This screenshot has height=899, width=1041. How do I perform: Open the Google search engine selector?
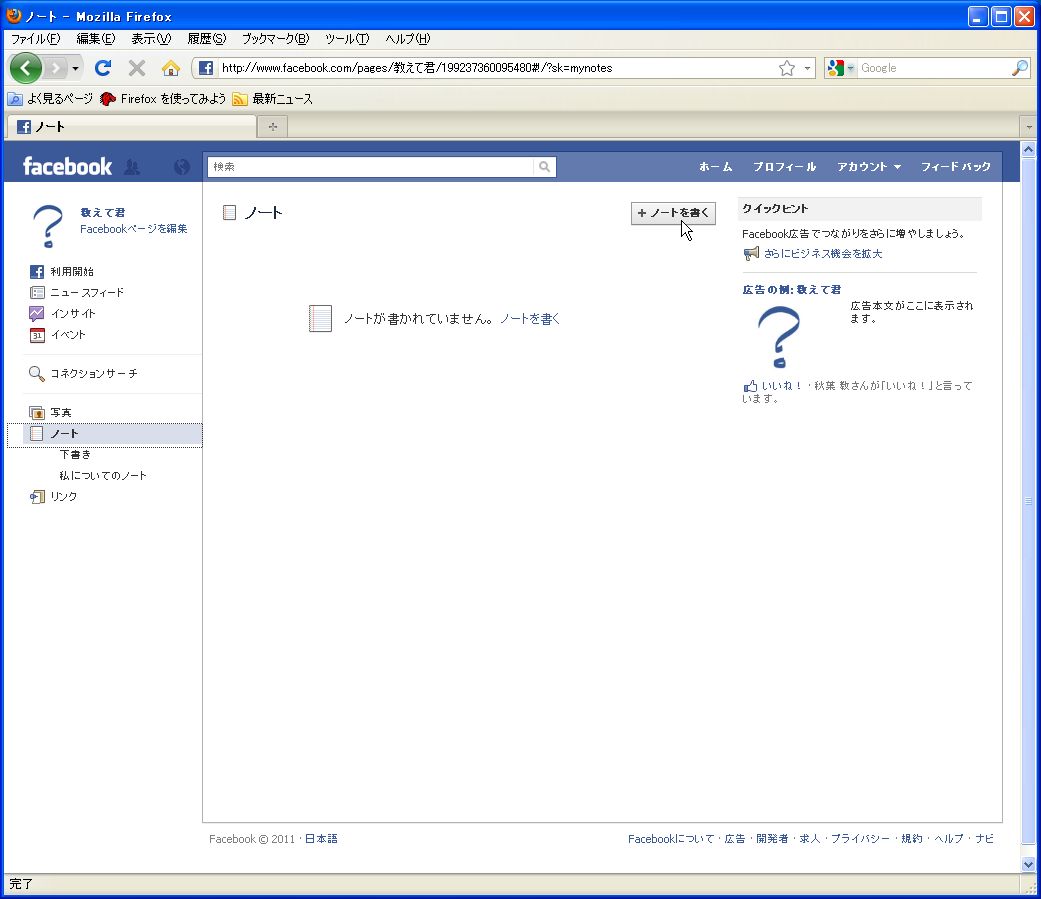(x=841, y=68)
